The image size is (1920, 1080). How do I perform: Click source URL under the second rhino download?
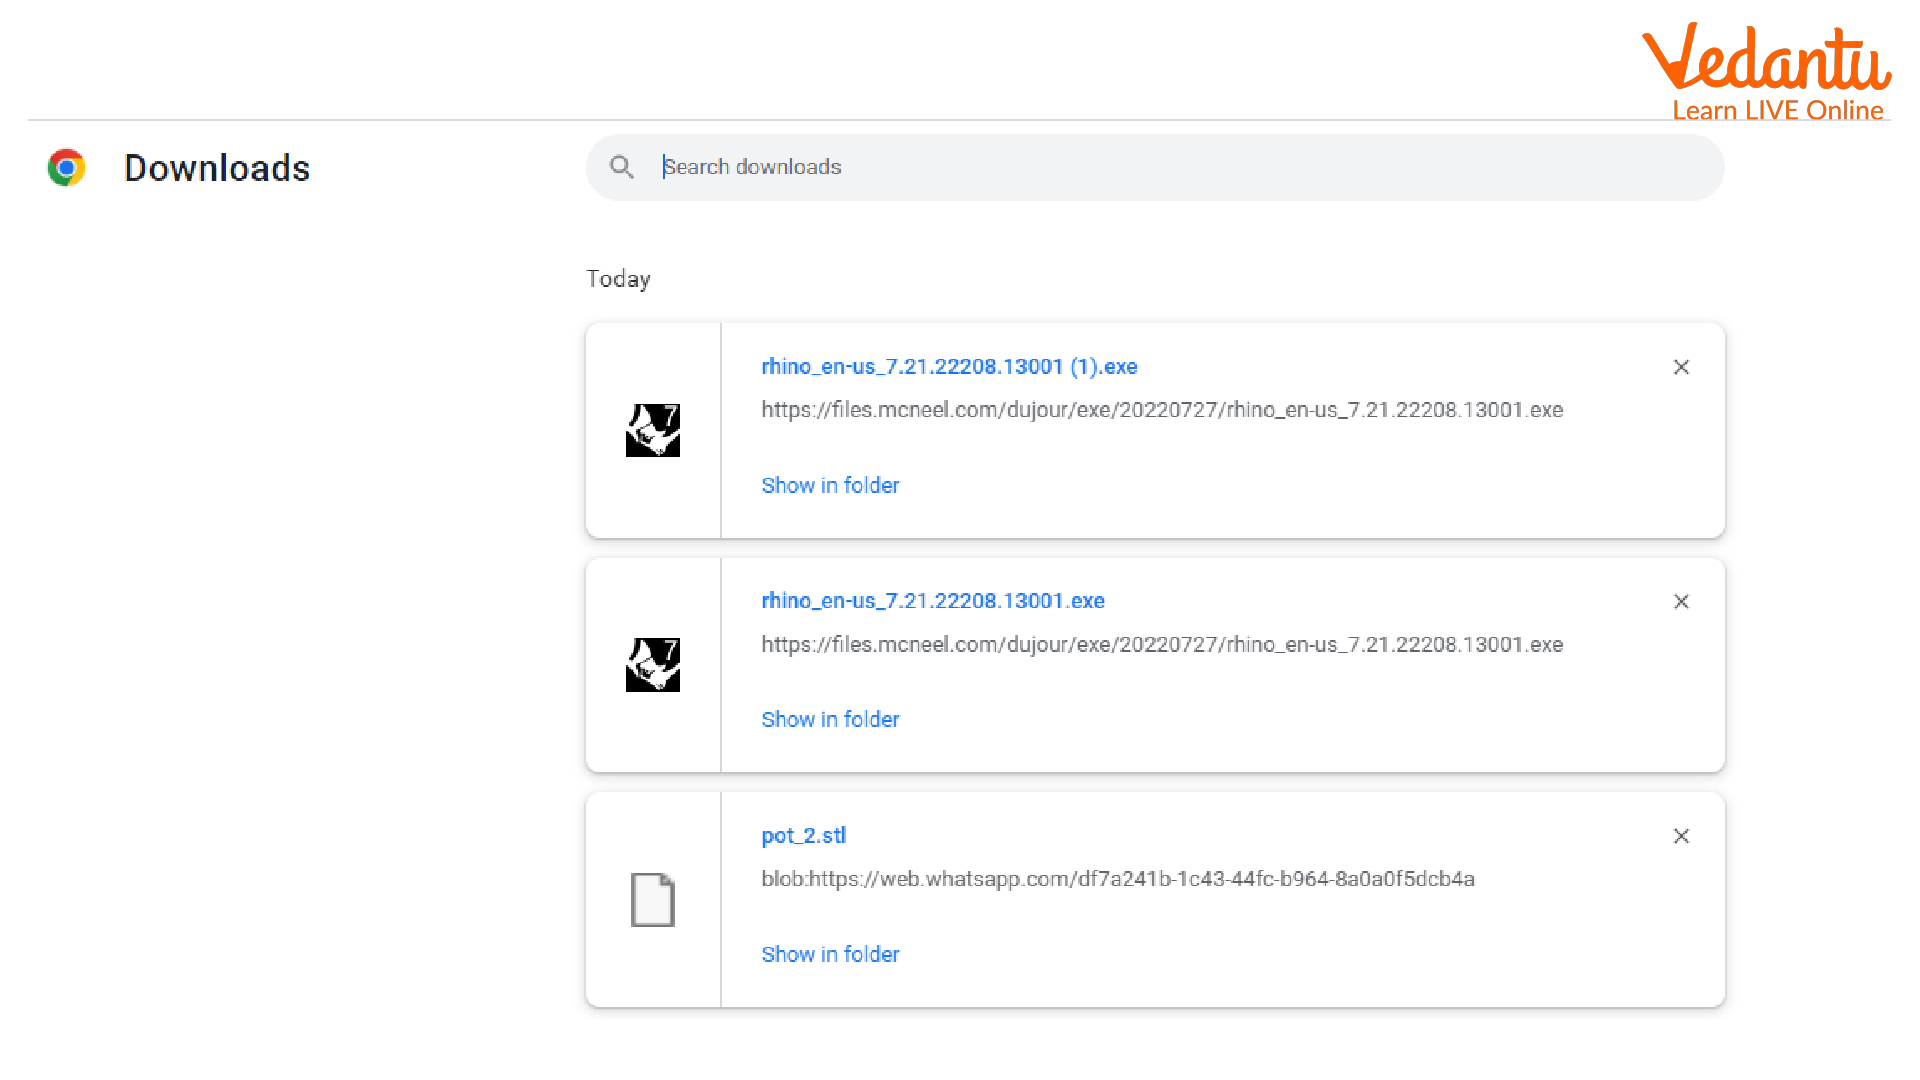click(x=1161, y=645)
